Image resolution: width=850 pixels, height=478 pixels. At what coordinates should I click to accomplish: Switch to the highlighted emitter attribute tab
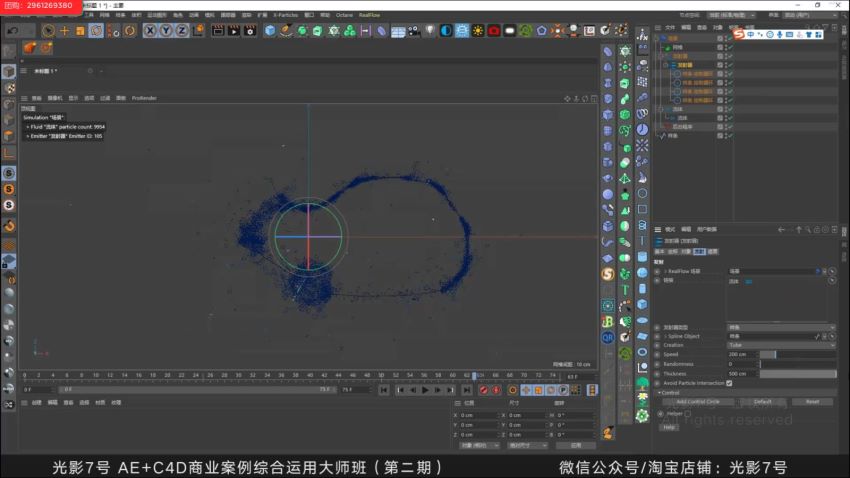point(699,251)
